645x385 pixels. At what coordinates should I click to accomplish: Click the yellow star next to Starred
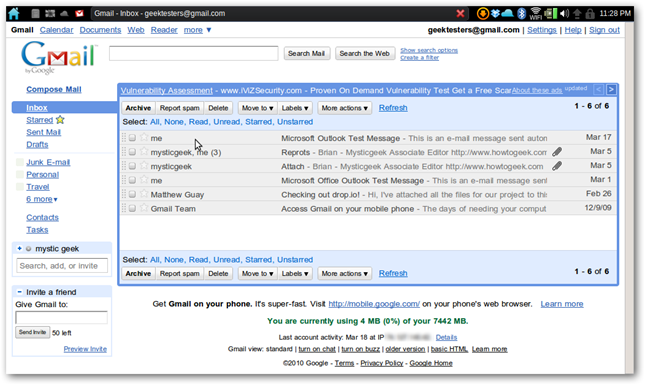point(60,120)
